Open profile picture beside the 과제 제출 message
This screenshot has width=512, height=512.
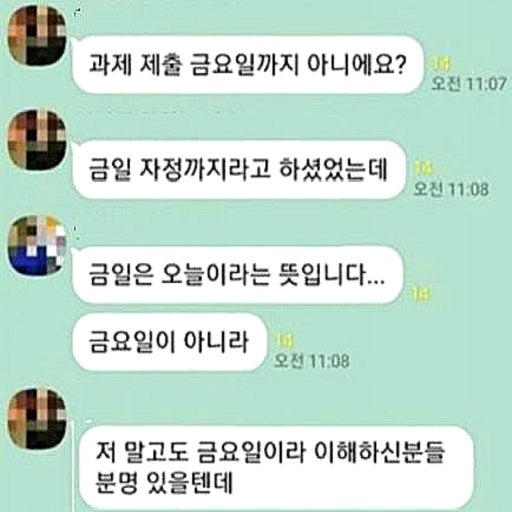coord(37,35)
